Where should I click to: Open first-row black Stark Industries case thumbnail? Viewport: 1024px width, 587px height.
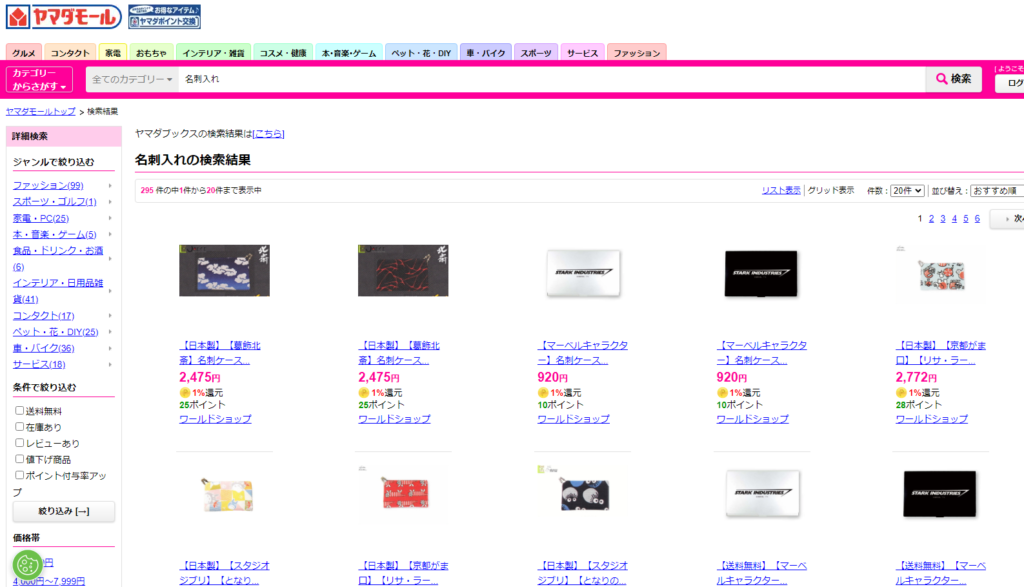click(761, 274)
